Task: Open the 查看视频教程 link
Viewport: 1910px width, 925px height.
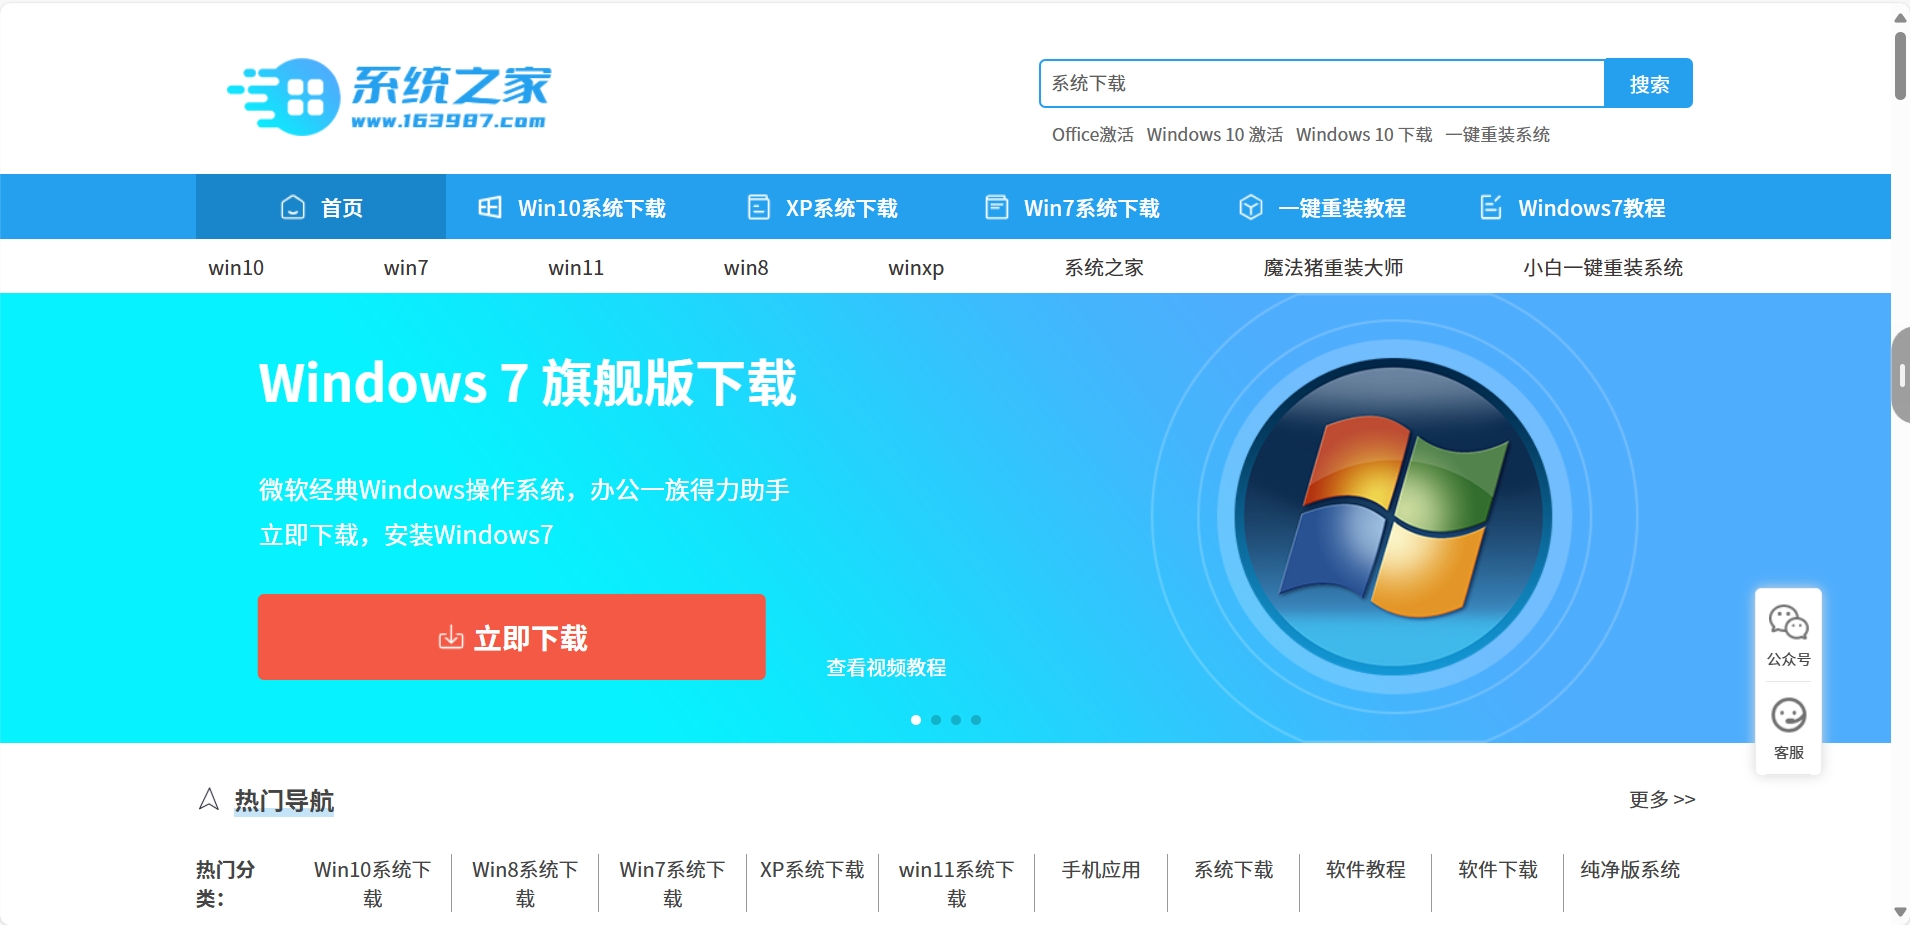Action: pos(886,667)
